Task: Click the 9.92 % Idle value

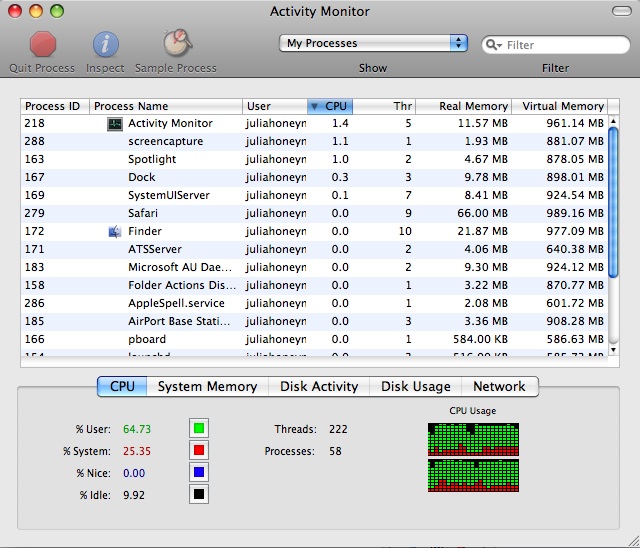Action: coord(134,495)
